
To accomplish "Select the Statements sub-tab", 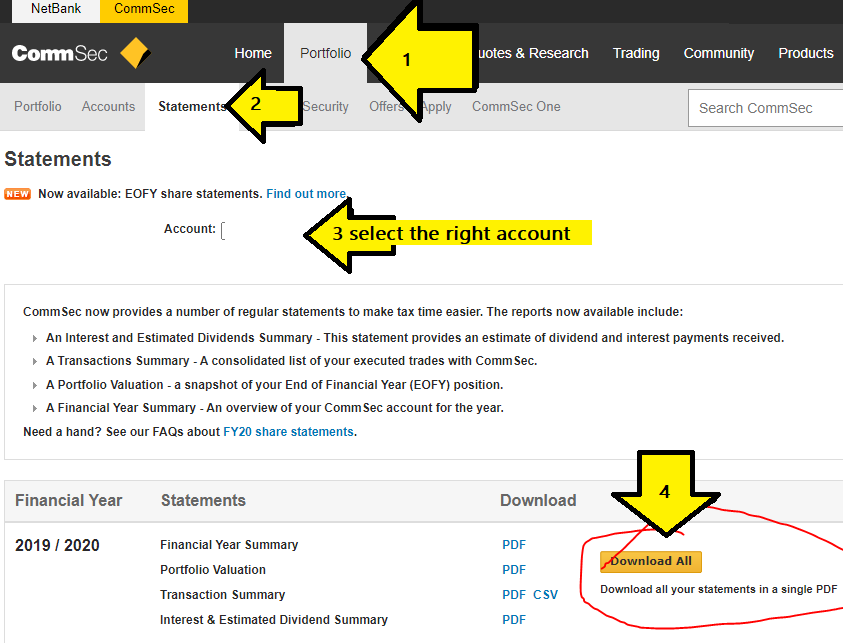I will 192,106.
